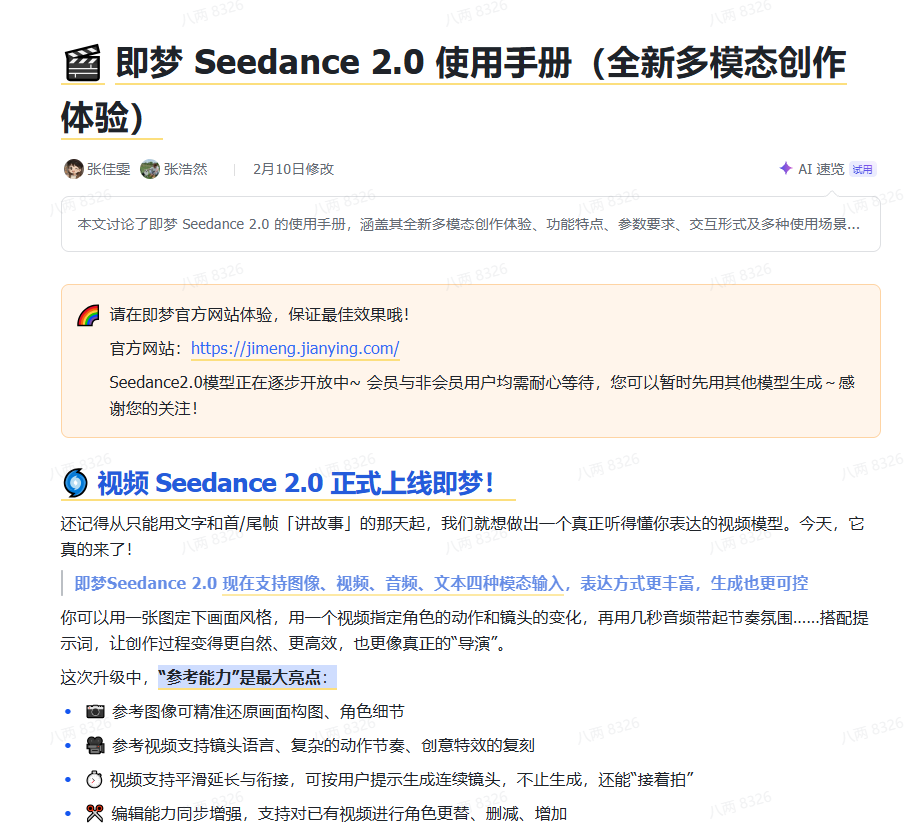915x828 pixels.
Task: Click the blue quote 即梦Seedance 2.0 现在支持图像
Action: click(441, 583)
